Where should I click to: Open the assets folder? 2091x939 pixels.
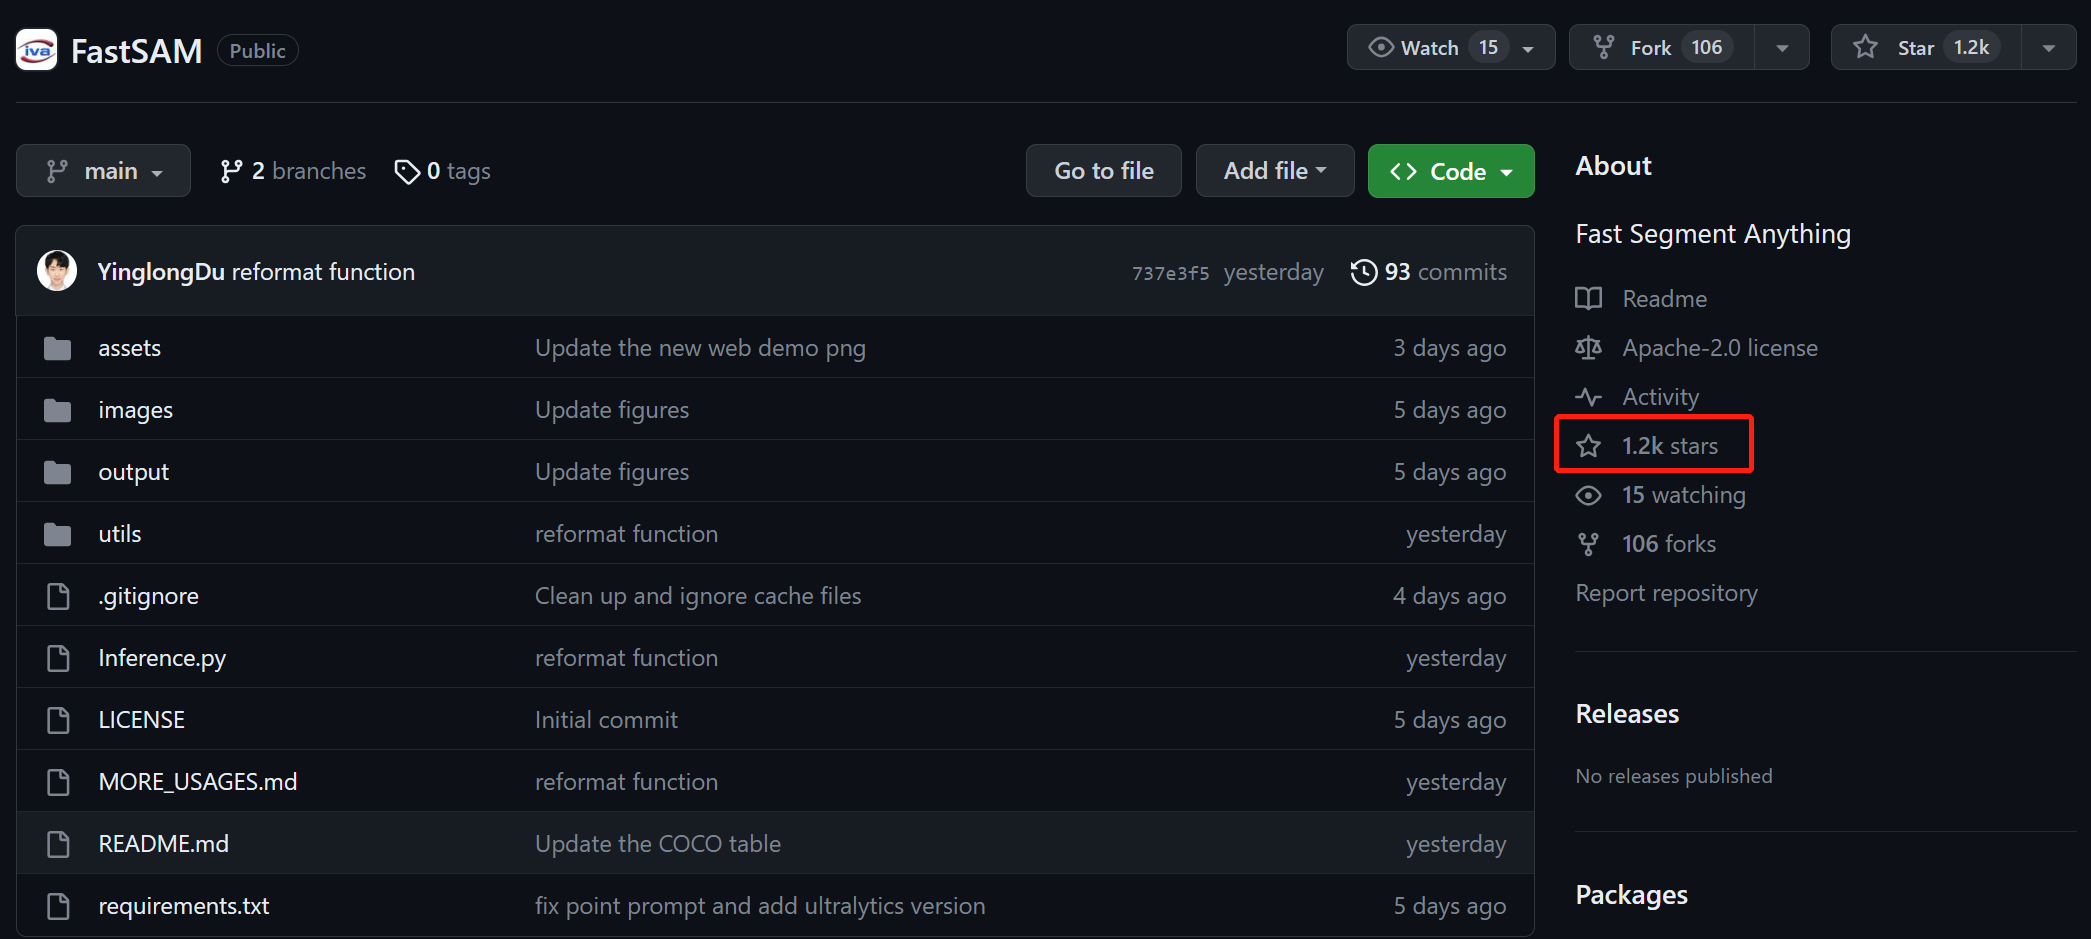click(x=129, y=348)
